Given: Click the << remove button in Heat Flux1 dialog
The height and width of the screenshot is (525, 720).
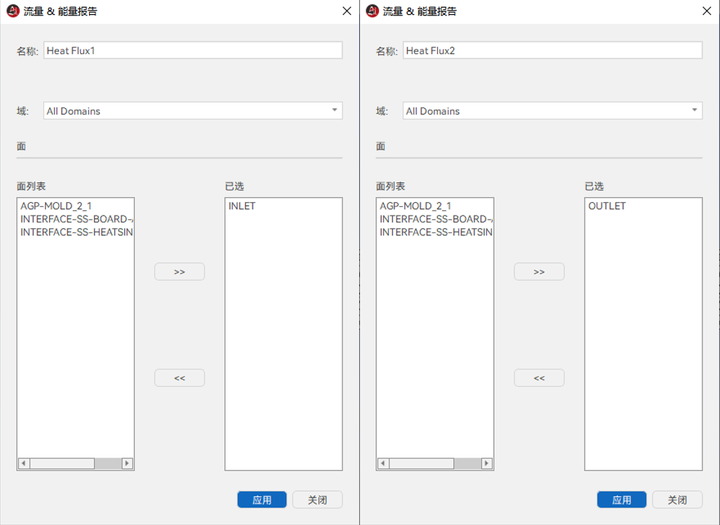Looking at the screenshot, I should pyautogui.click(x=180, y=378).
